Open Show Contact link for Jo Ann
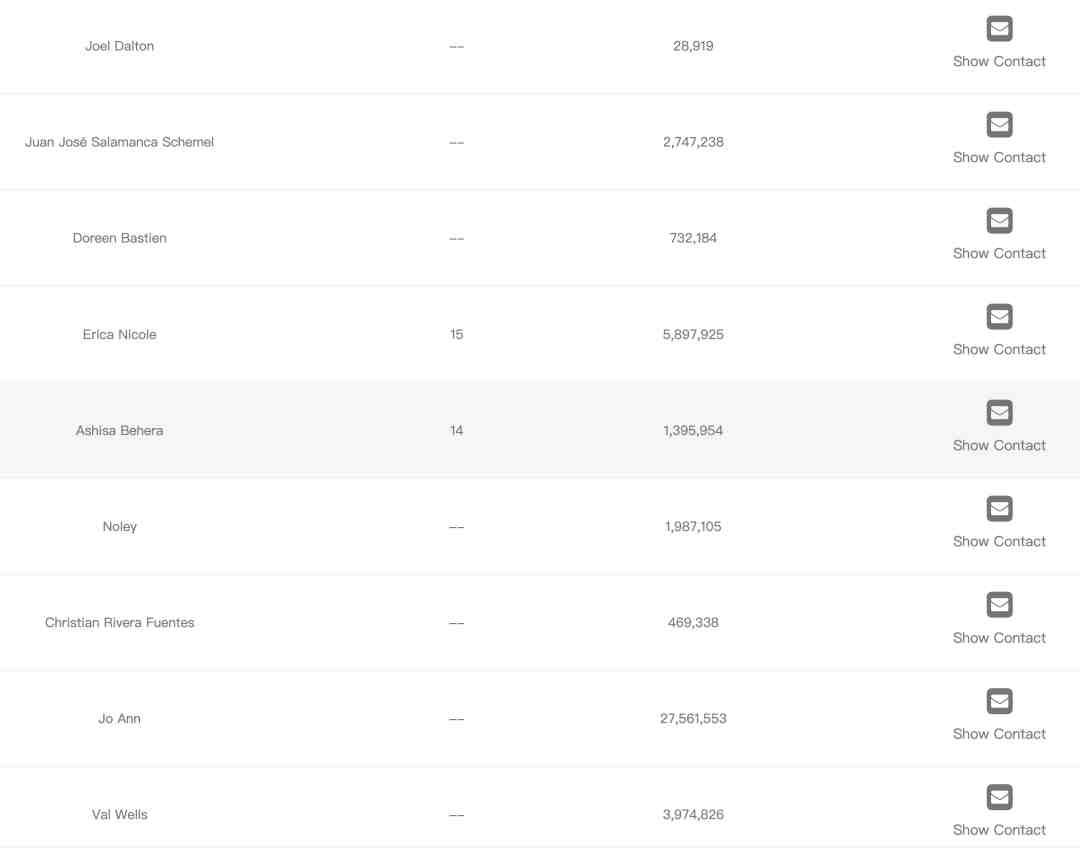Screen dimensions: 1080x853 click(x=999, y=734)
